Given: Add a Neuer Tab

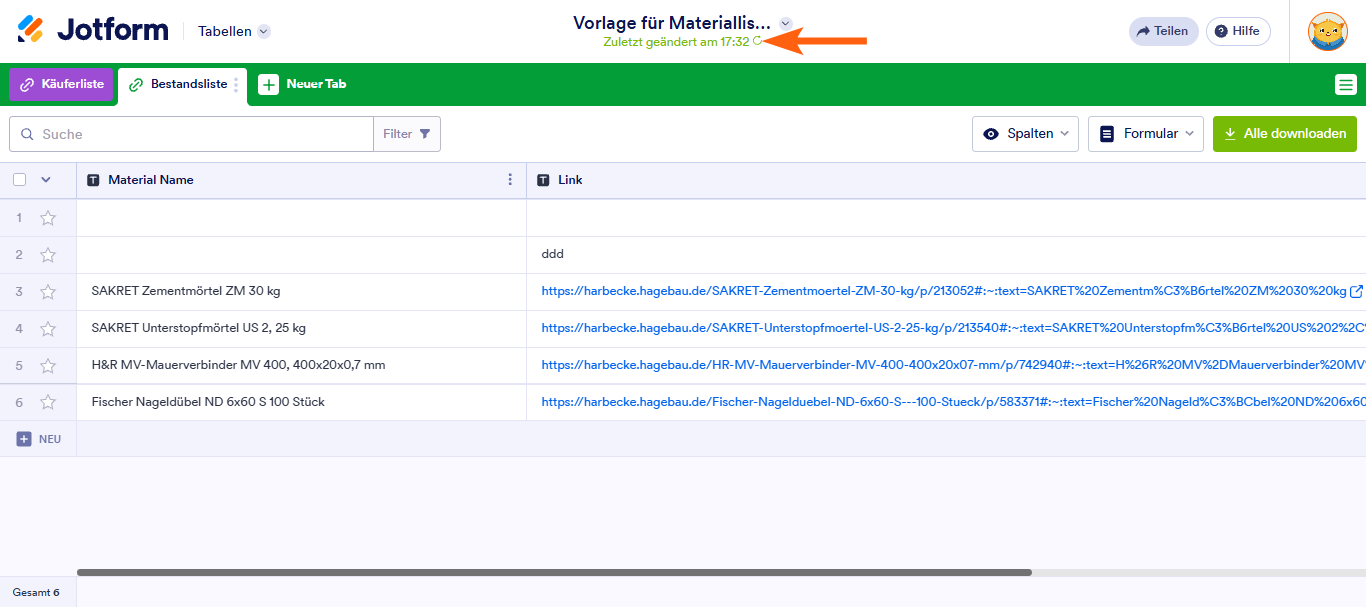Looking at the screenshot, I should (303, 84).
